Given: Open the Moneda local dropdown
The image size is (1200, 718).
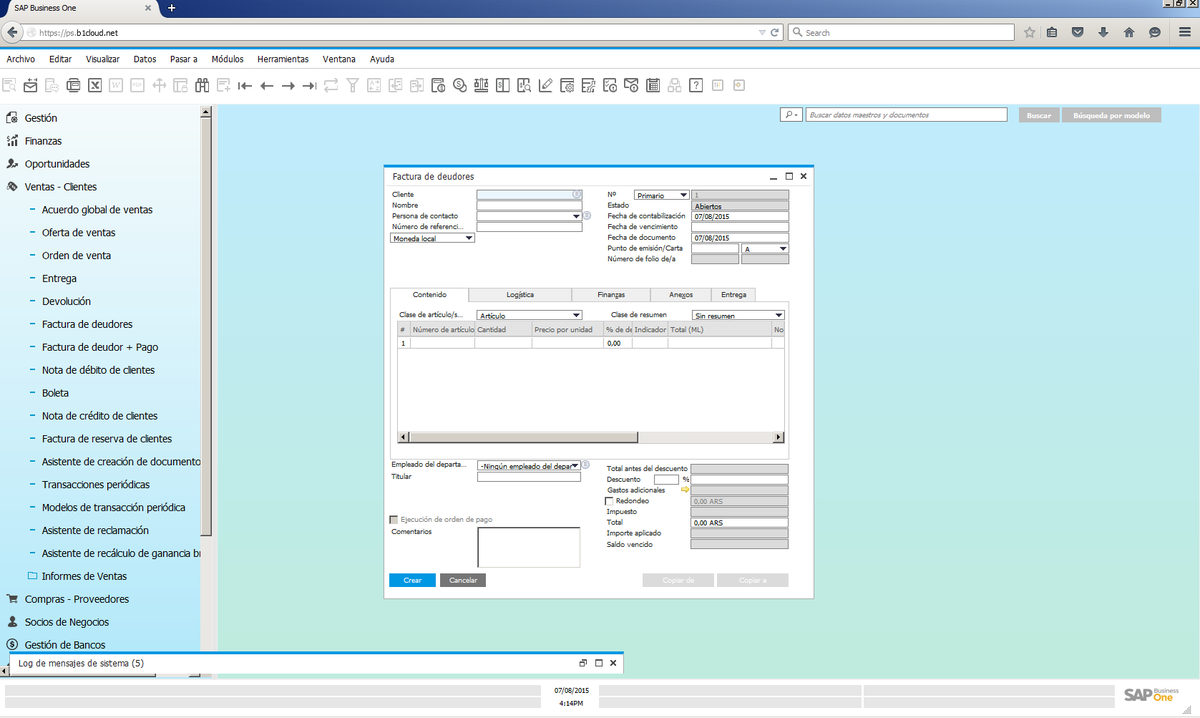Looking at the screenshot, I should 470,238.
